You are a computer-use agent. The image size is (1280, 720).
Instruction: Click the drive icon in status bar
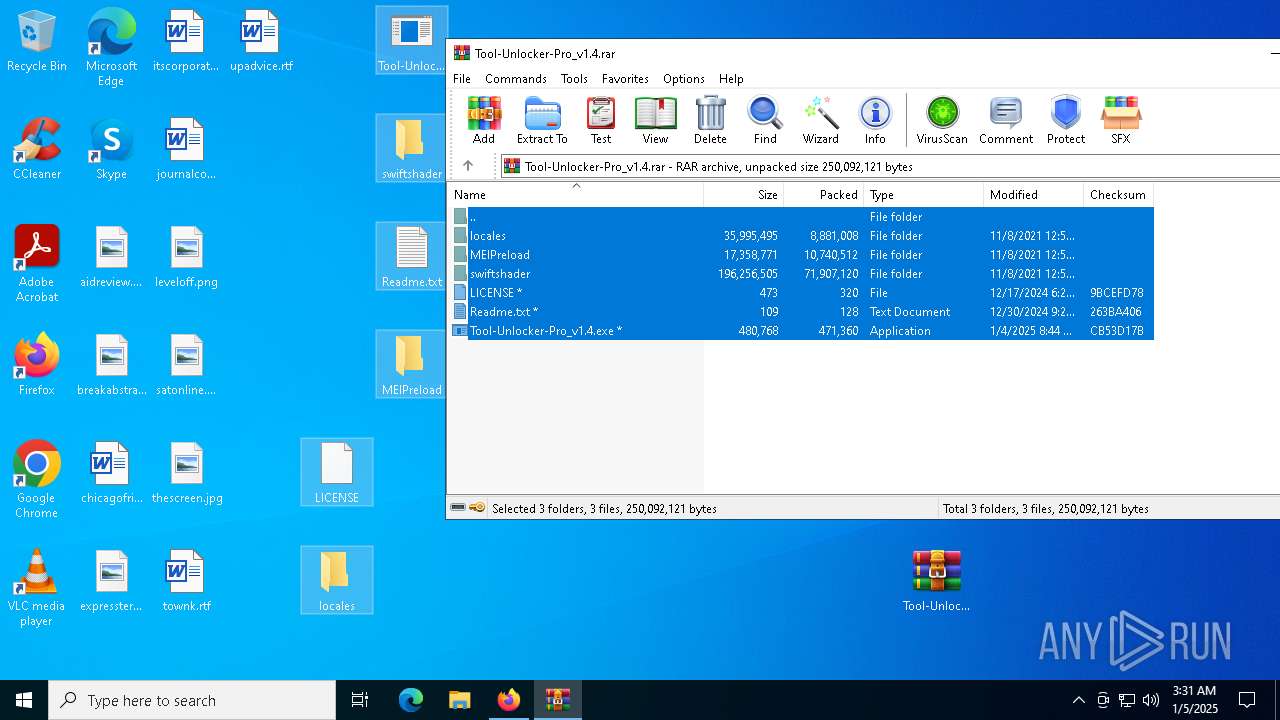(x=458, y=508)
